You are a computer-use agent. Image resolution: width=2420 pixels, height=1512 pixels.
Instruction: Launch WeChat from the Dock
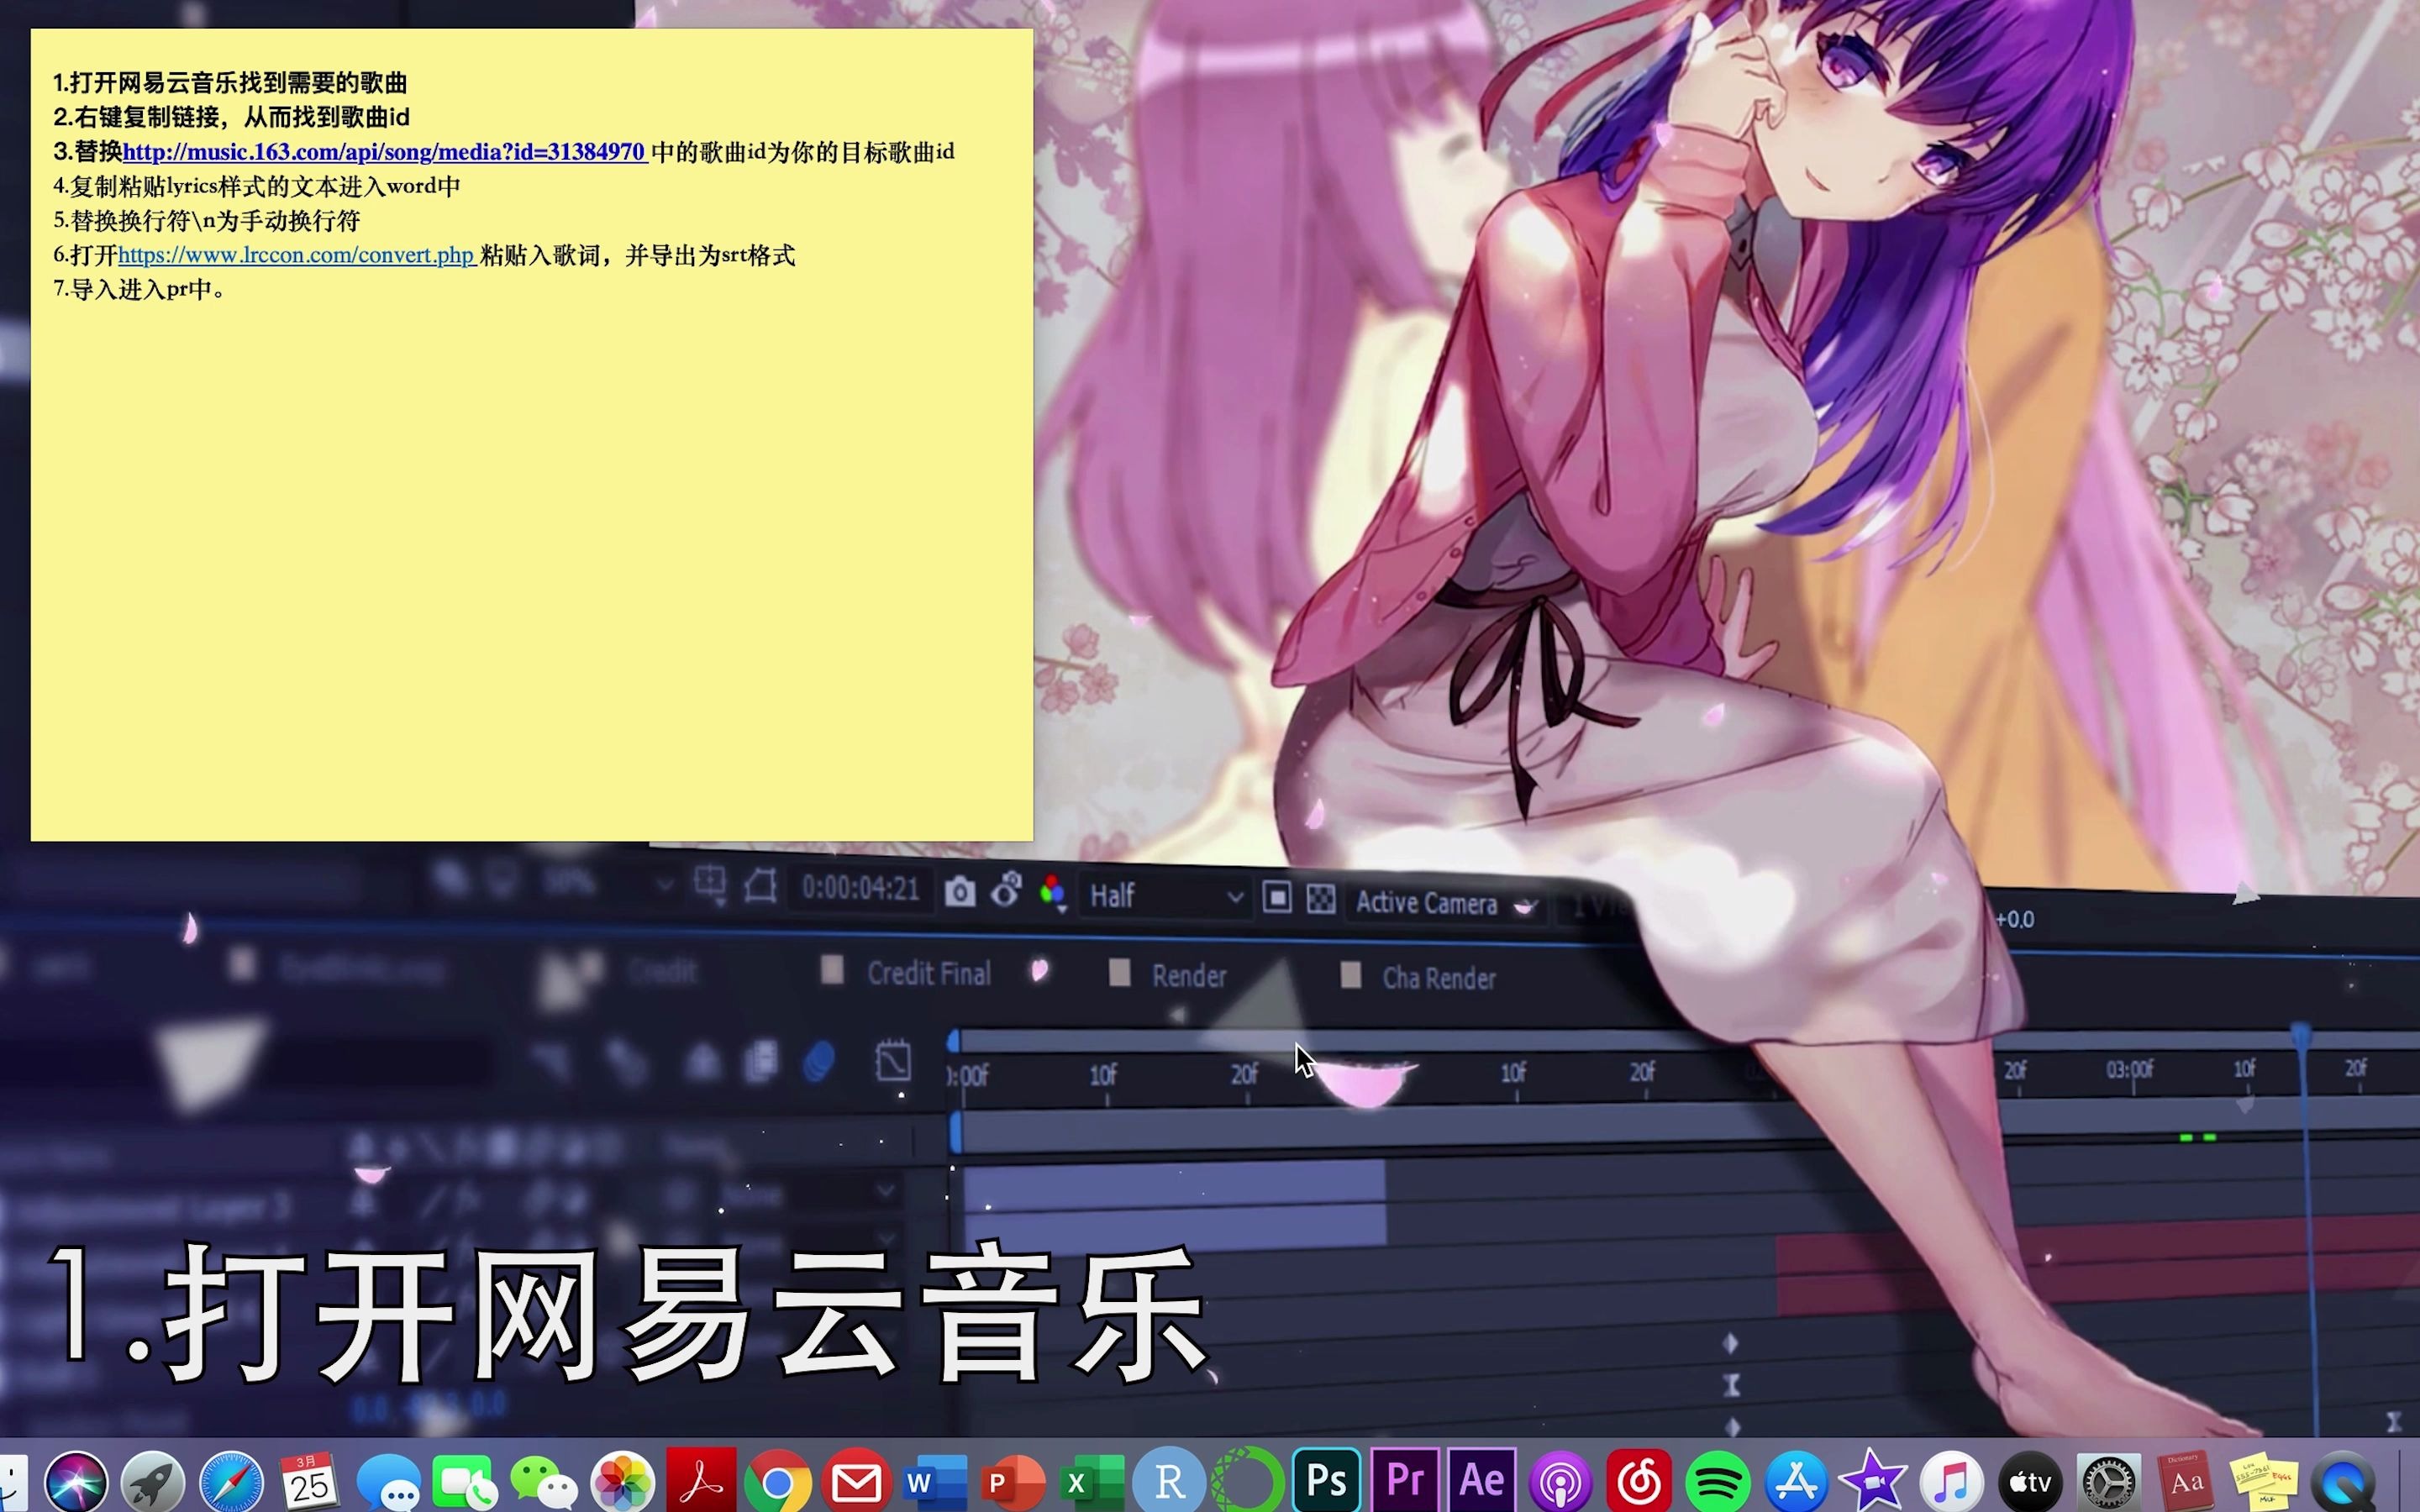point(543,1481)
